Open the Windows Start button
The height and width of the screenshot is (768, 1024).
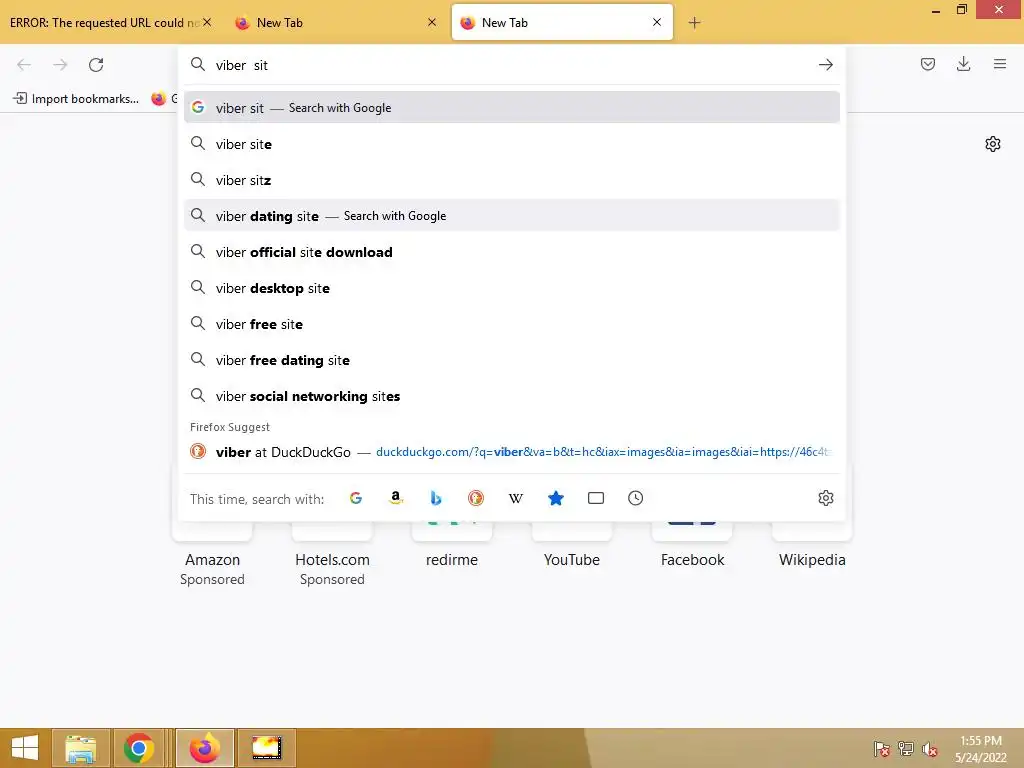tap(25, 748)
